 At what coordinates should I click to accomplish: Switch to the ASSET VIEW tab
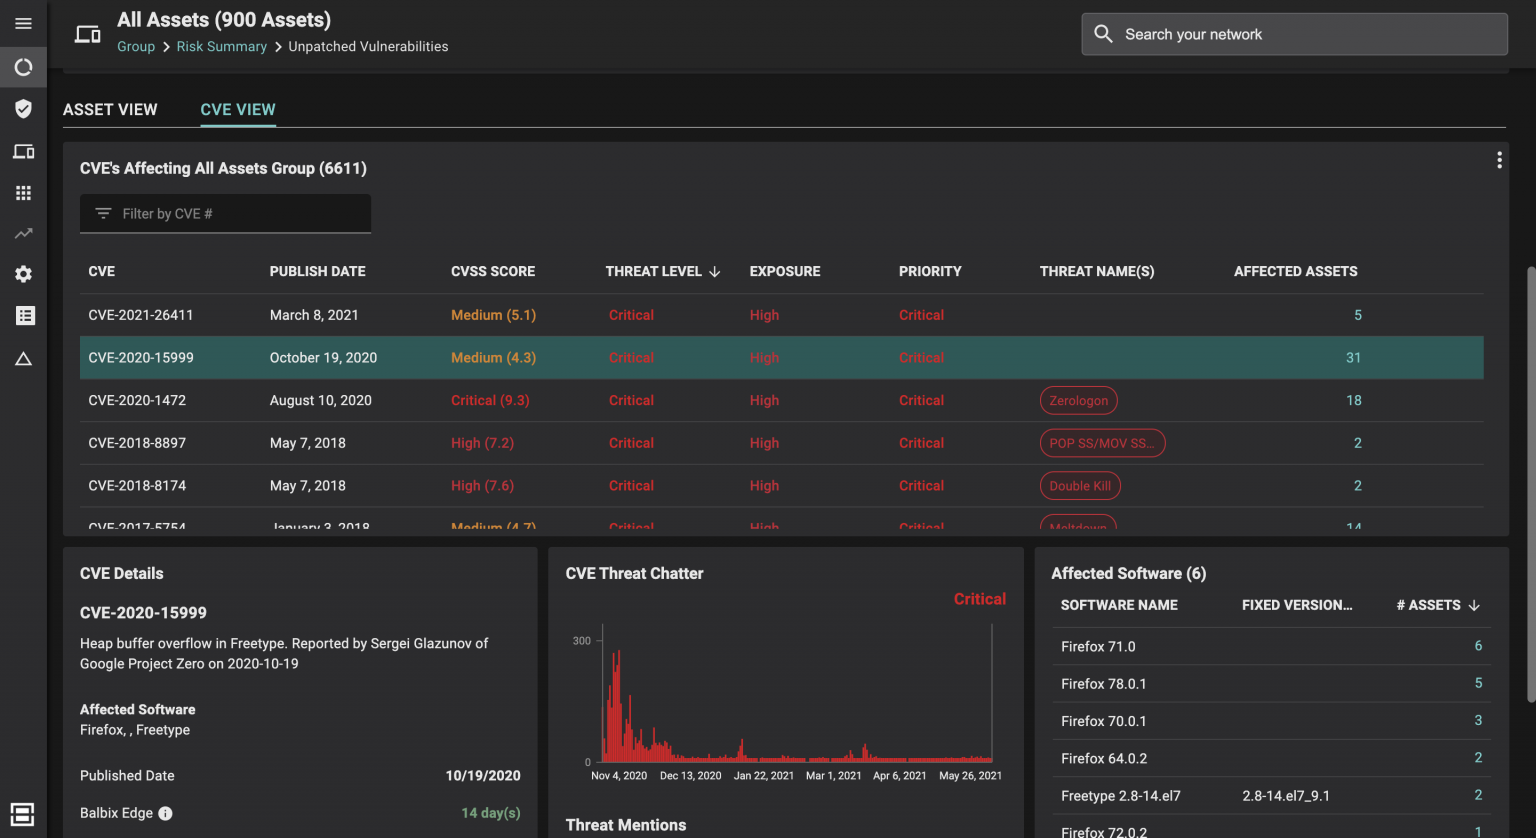click(x=110, y=109)
